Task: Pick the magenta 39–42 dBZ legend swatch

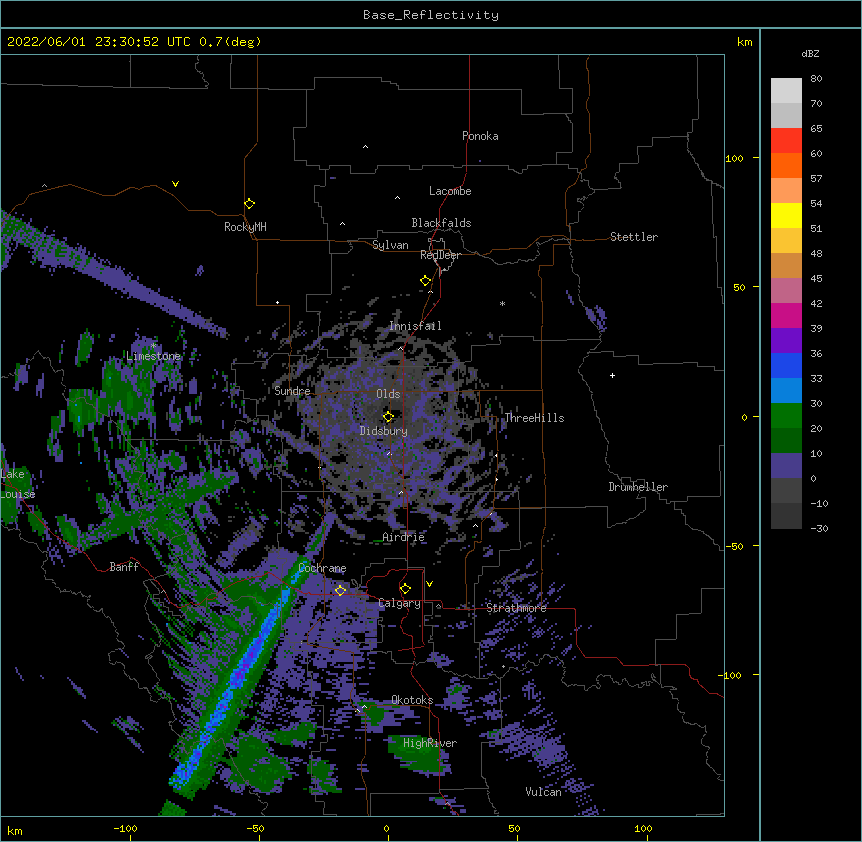Action: pyautogui.click(x=786, y=315)
